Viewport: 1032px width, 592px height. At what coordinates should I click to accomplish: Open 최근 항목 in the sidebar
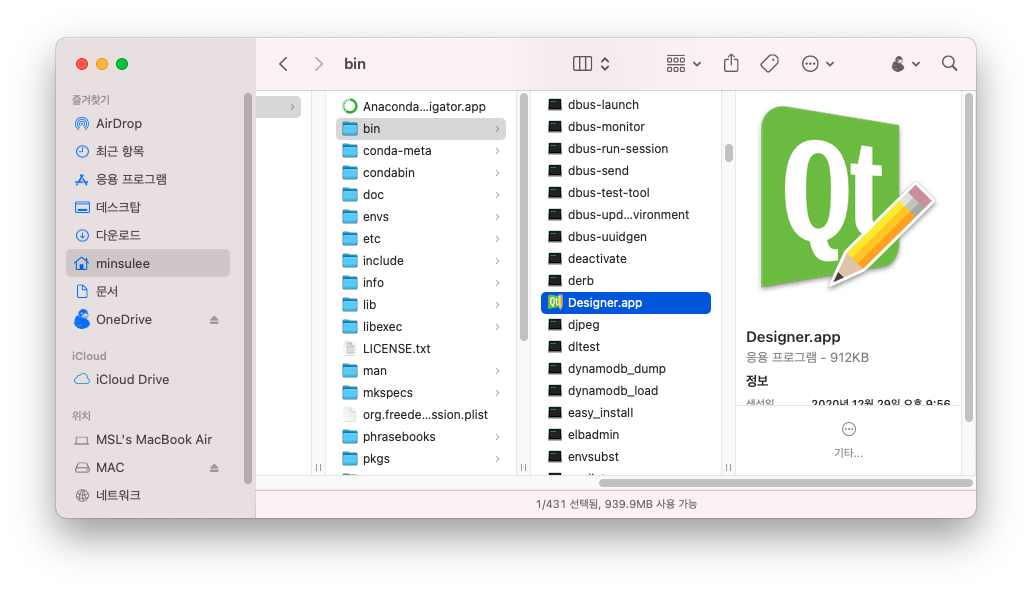[148, 151]
